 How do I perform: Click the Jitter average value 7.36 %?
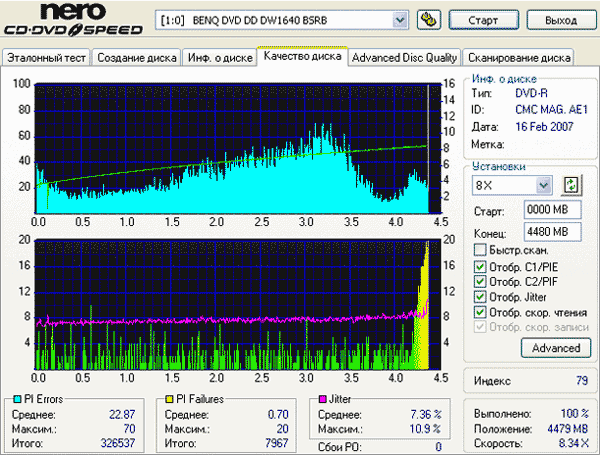pos(426,414)
